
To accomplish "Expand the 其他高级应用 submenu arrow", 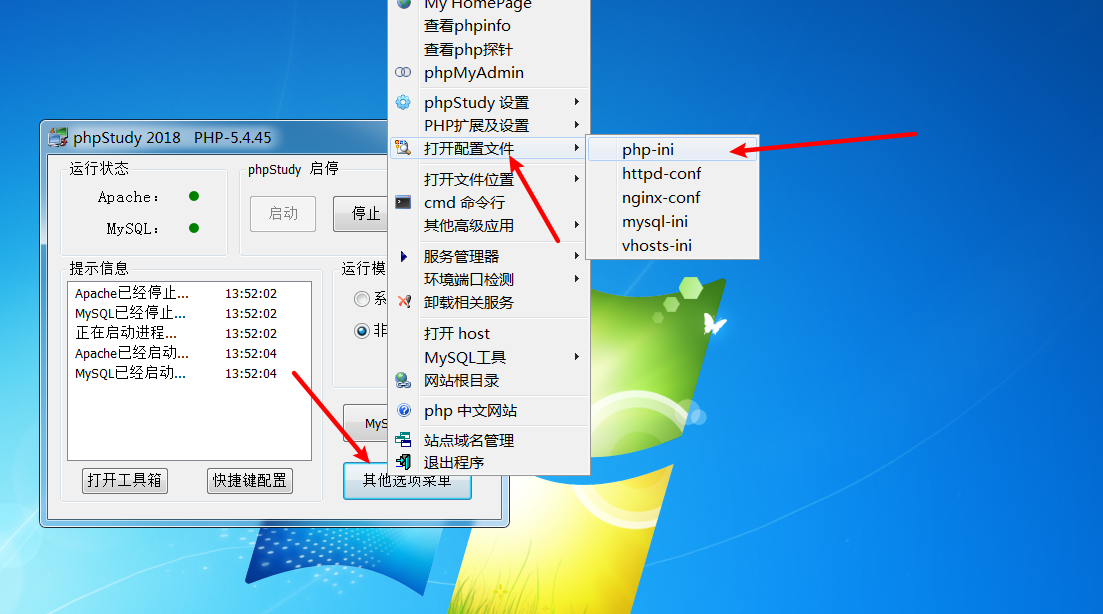I will [577, 225].
